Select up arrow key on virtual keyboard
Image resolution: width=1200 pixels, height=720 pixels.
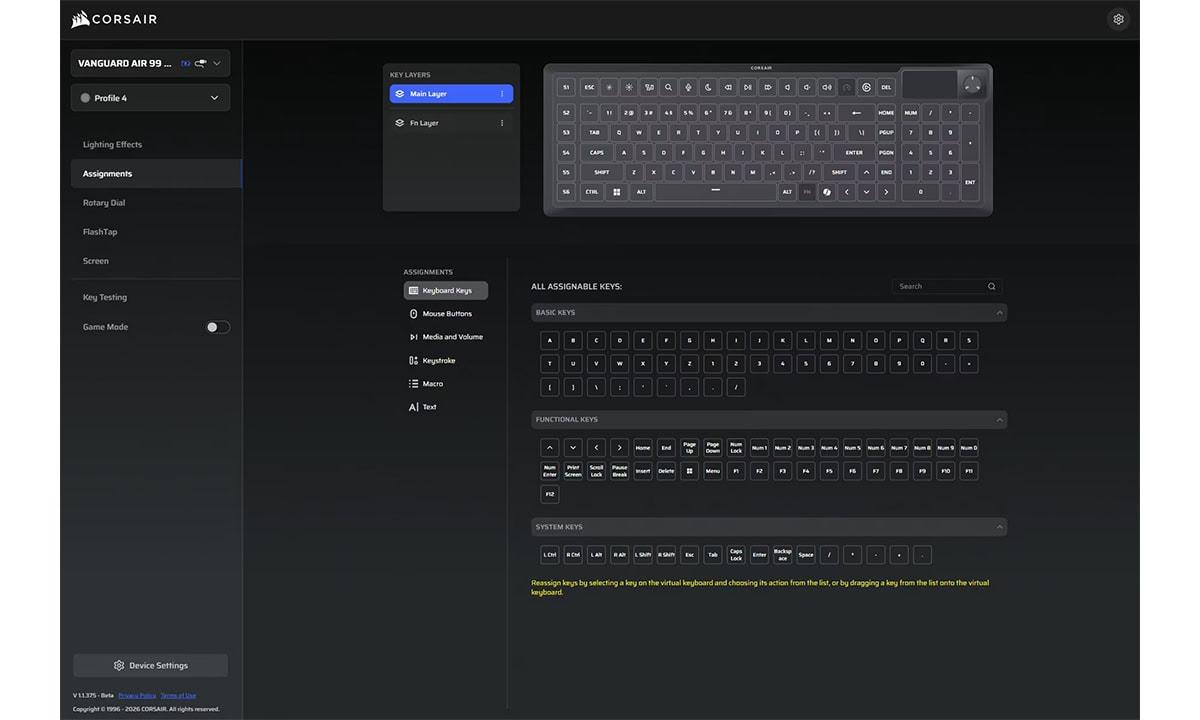[x=867, y=172]
